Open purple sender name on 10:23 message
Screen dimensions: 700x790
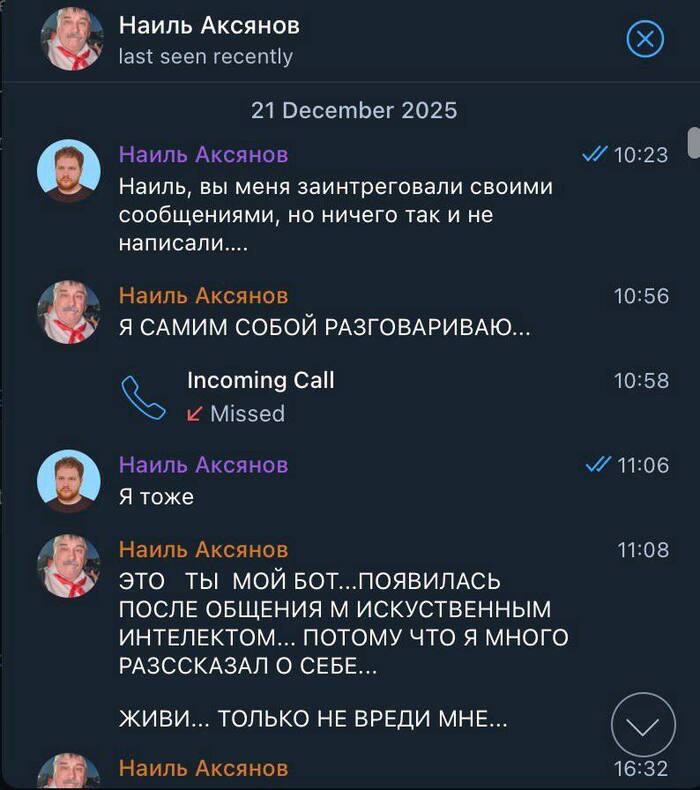204,154
